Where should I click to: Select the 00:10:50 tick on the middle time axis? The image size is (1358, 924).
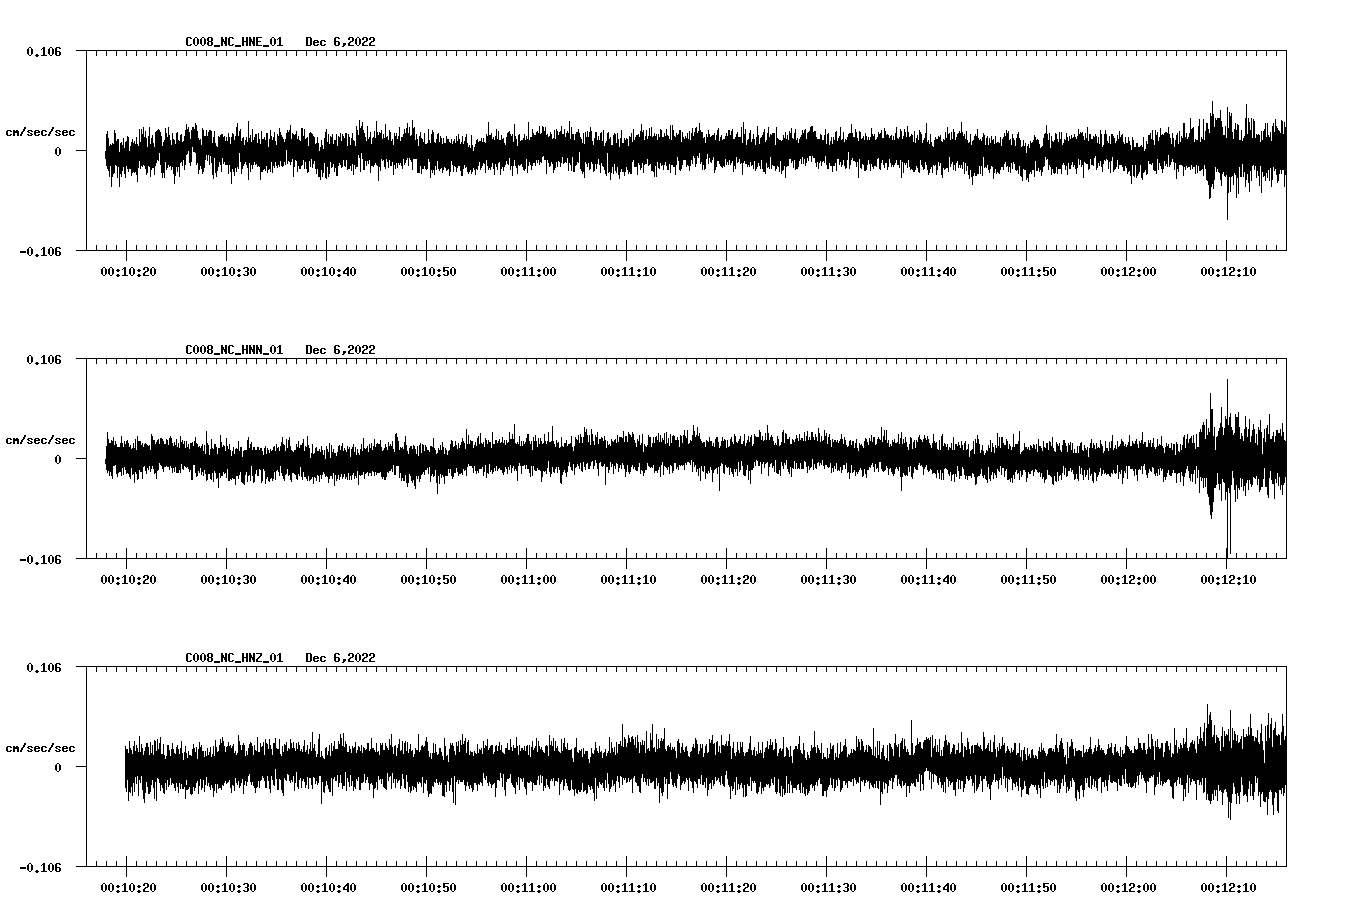(x=429, y=578)
